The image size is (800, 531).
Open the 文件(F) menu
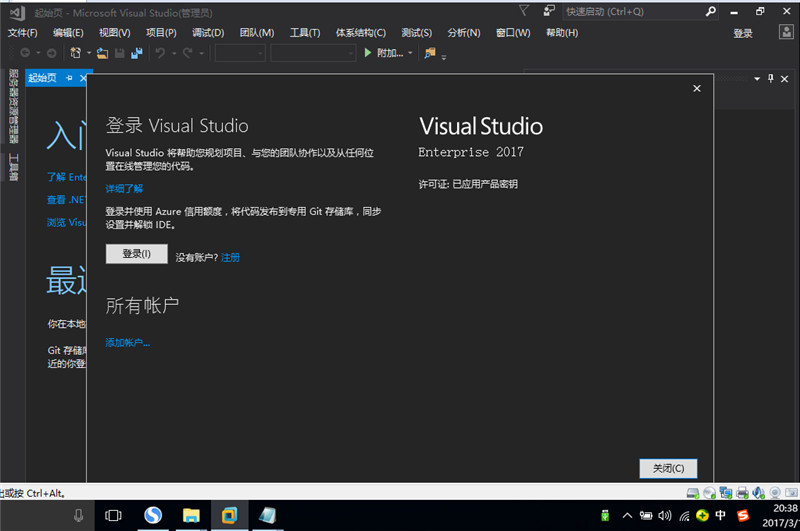[22, 33]
